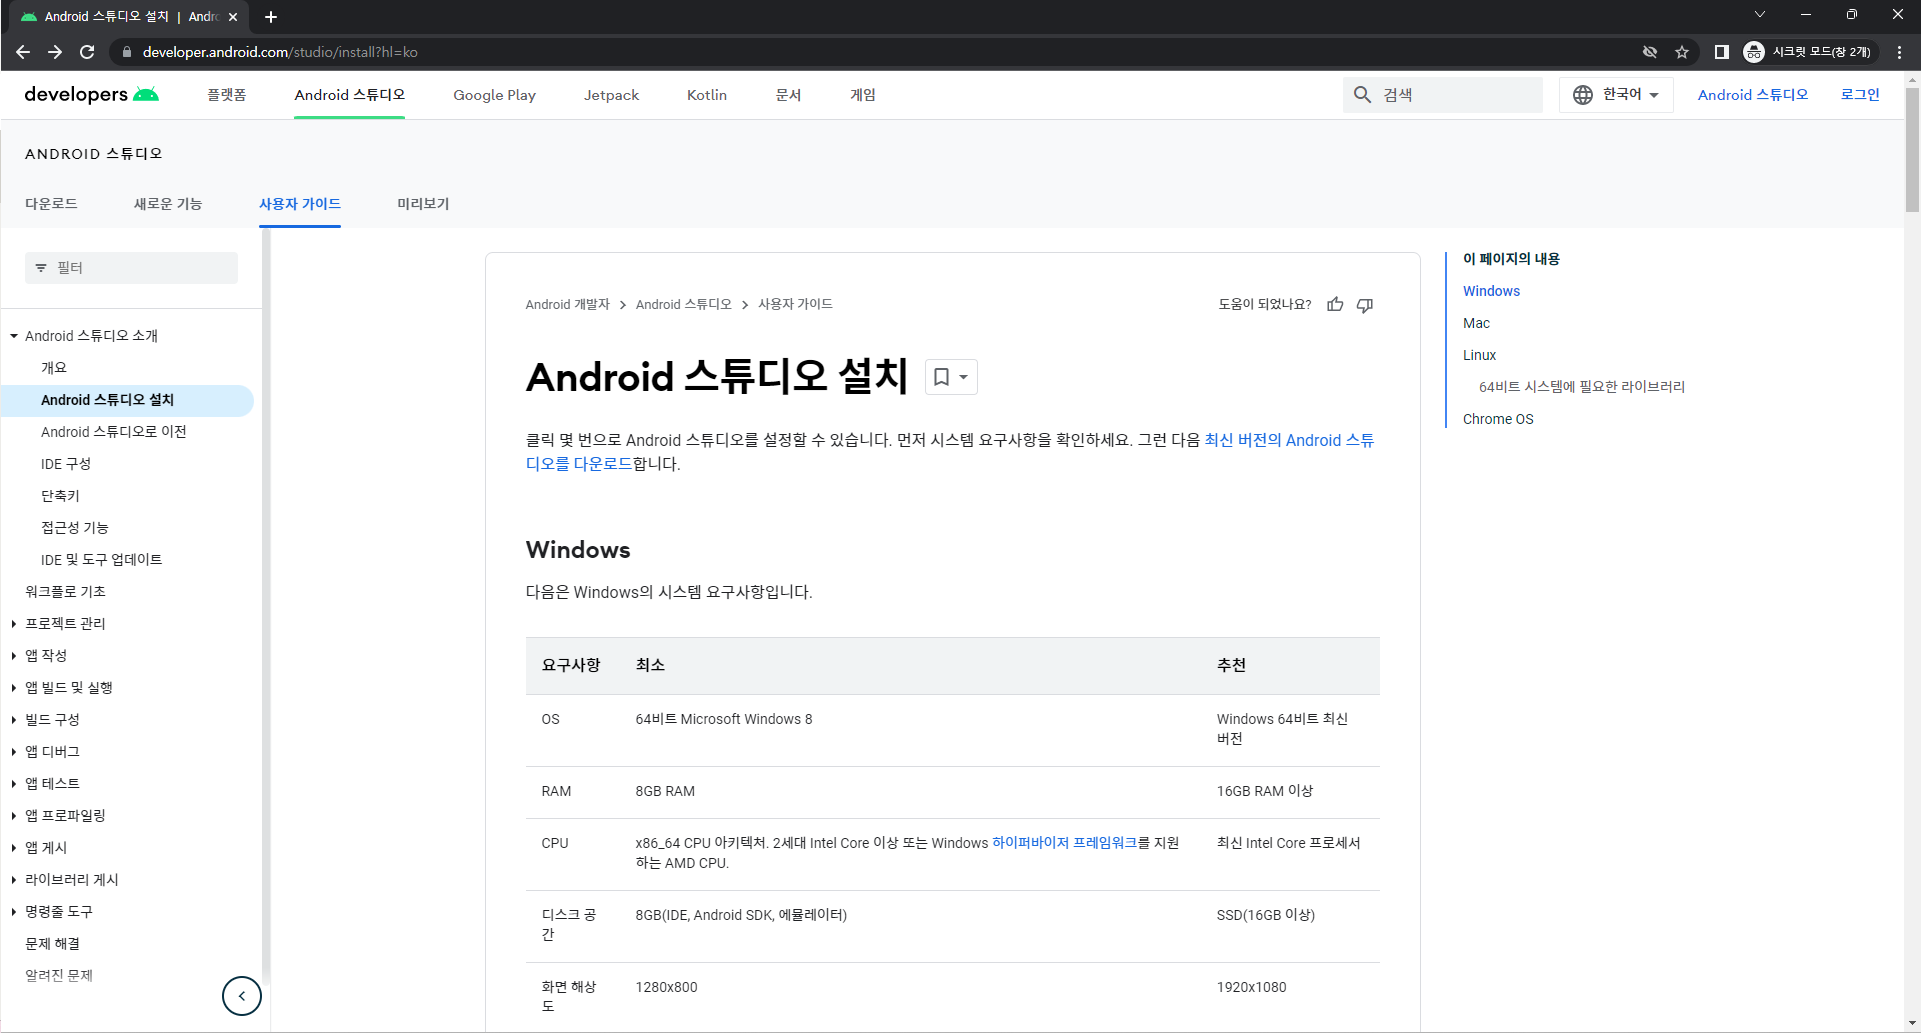This screenshot has width=1921, height=1033.
Task: Click third-party cookie blocked eye icon
Action: (1650, 52)
